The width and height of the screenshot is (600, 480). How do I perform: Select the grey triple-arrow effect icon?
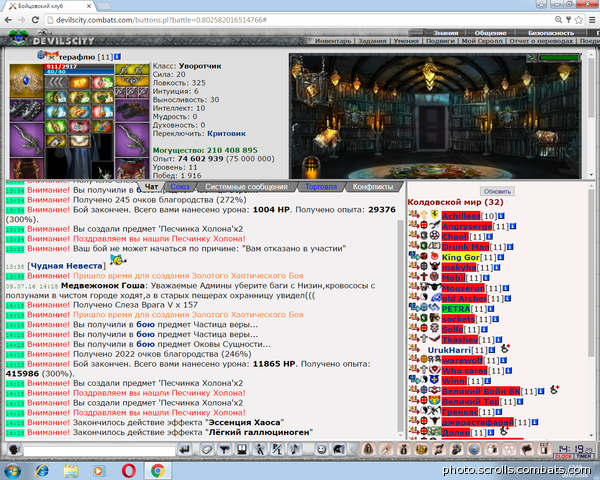[56, 83]
